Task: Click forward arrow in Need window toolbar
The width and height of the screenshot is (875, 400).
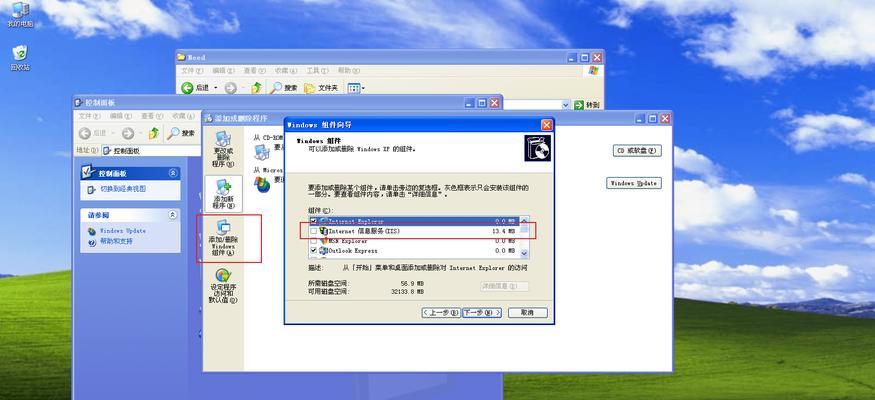Action: (x=230, y=88)
